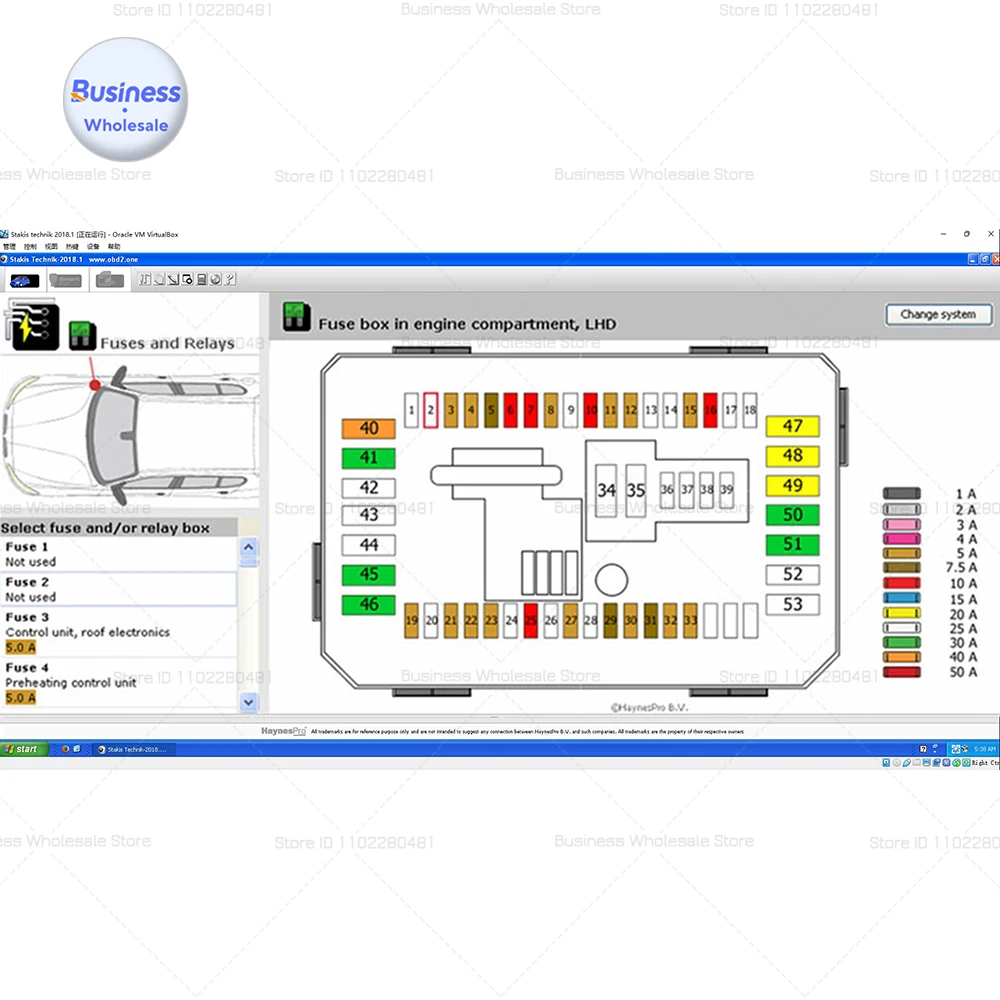This screenshot has height=1000, width=1000.
Task: Open the calculator toolbar icon
Action: (202, 279)
